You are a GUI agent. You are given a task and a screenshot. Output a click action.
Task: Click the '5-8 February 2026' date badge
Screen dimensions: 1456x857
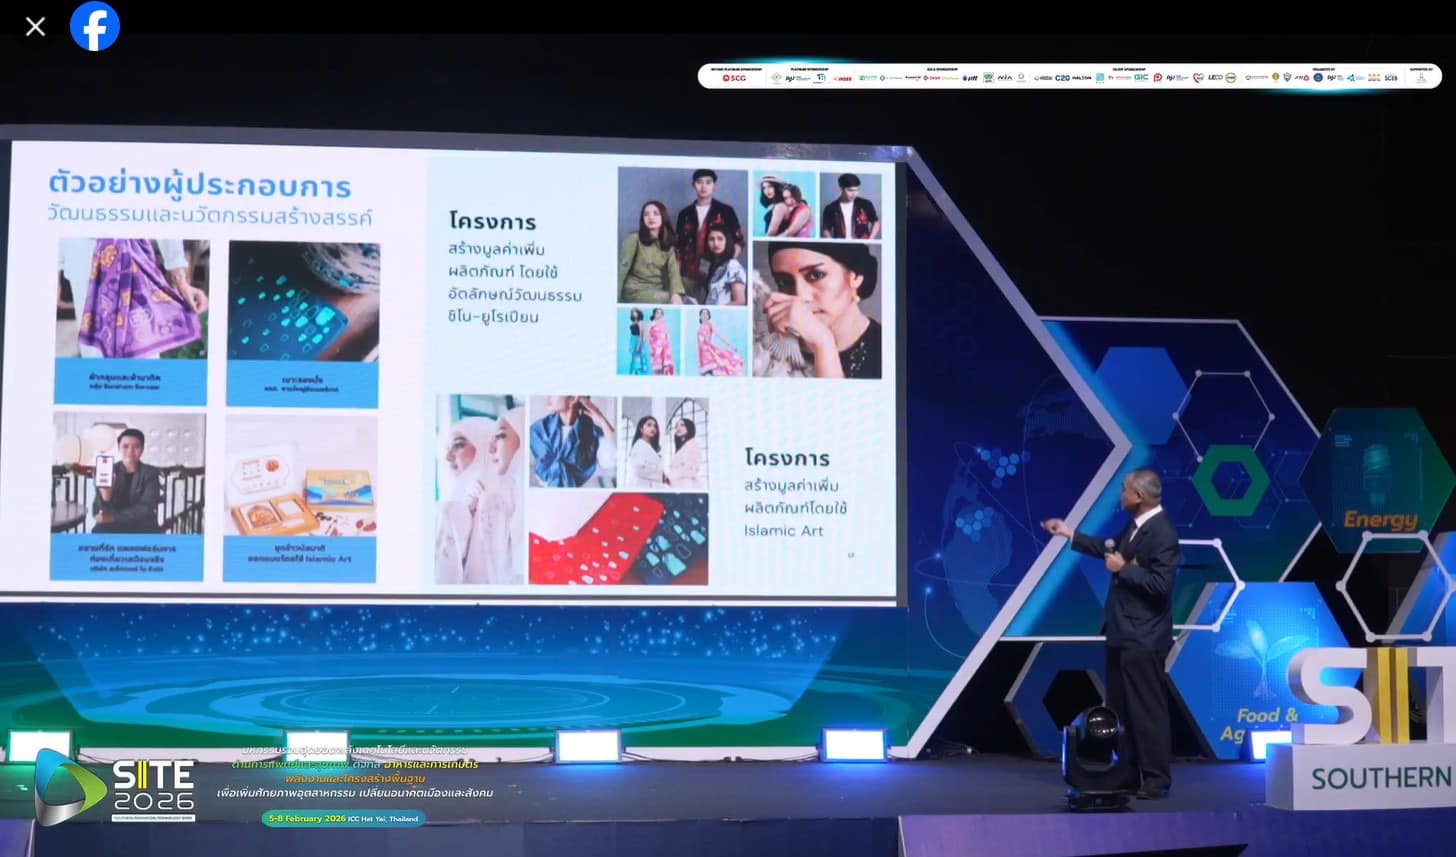click(x=343, y=818)
